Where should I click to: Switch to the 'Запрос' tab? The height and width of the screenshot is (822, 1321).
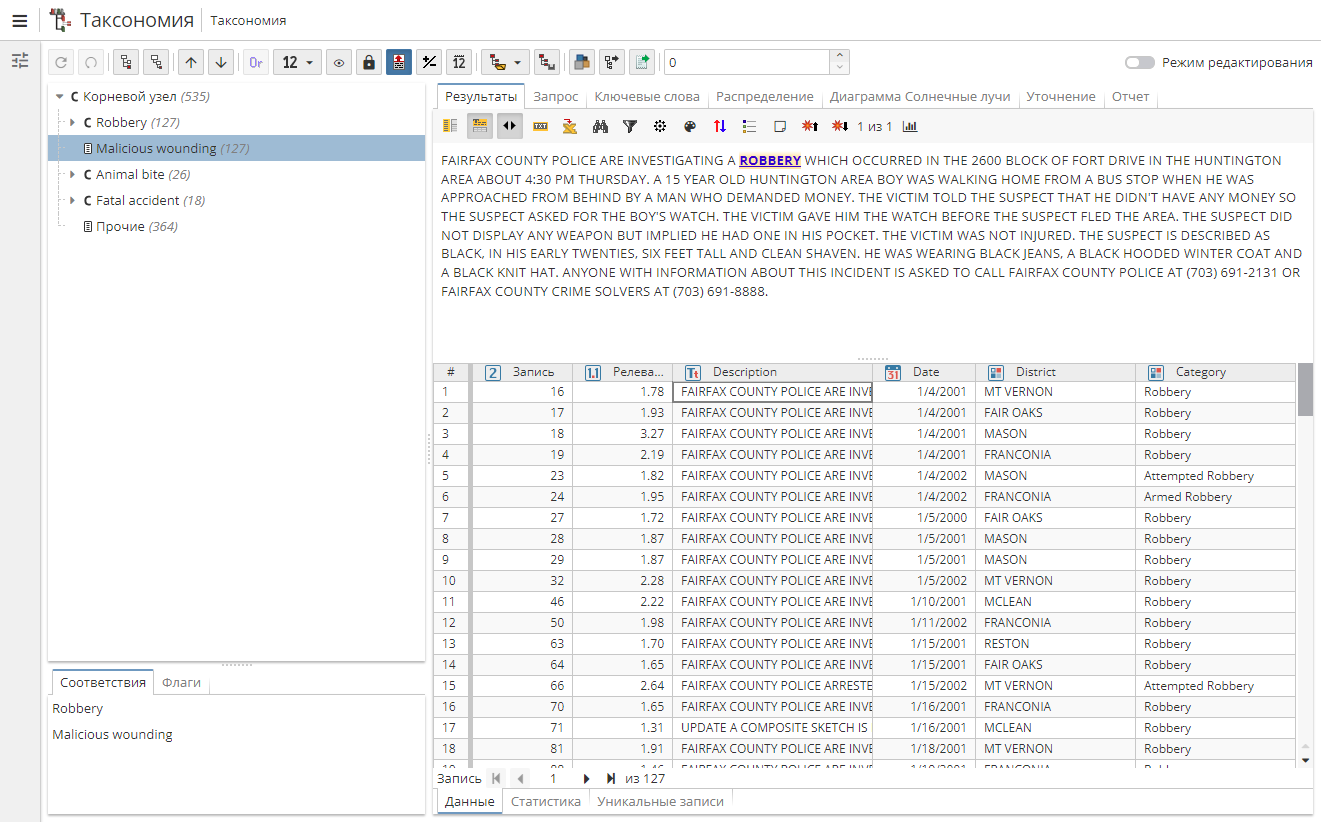click(x=555, y=97)
